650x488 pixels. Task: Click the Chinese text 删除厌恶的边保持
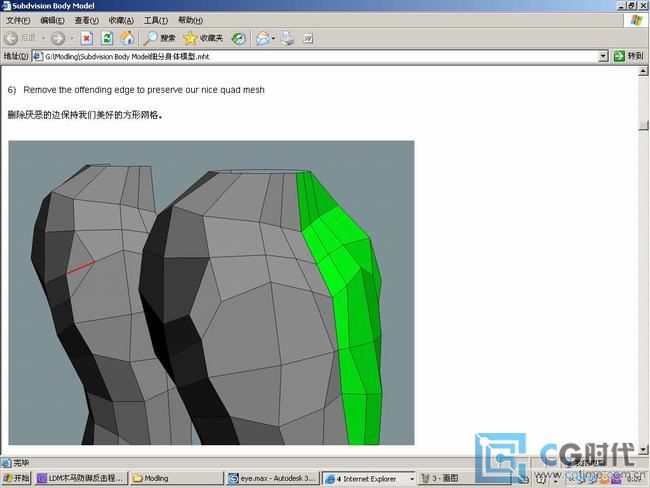(43, 115)
